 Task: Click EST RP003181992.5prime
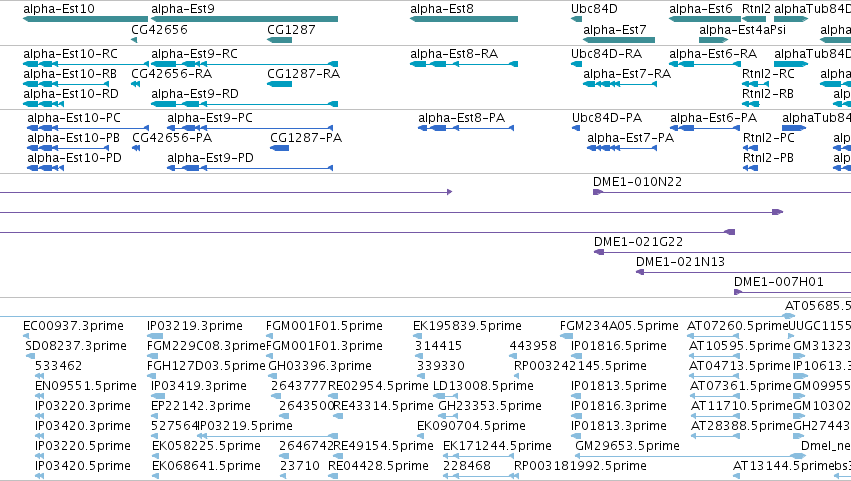coord(517,477)
